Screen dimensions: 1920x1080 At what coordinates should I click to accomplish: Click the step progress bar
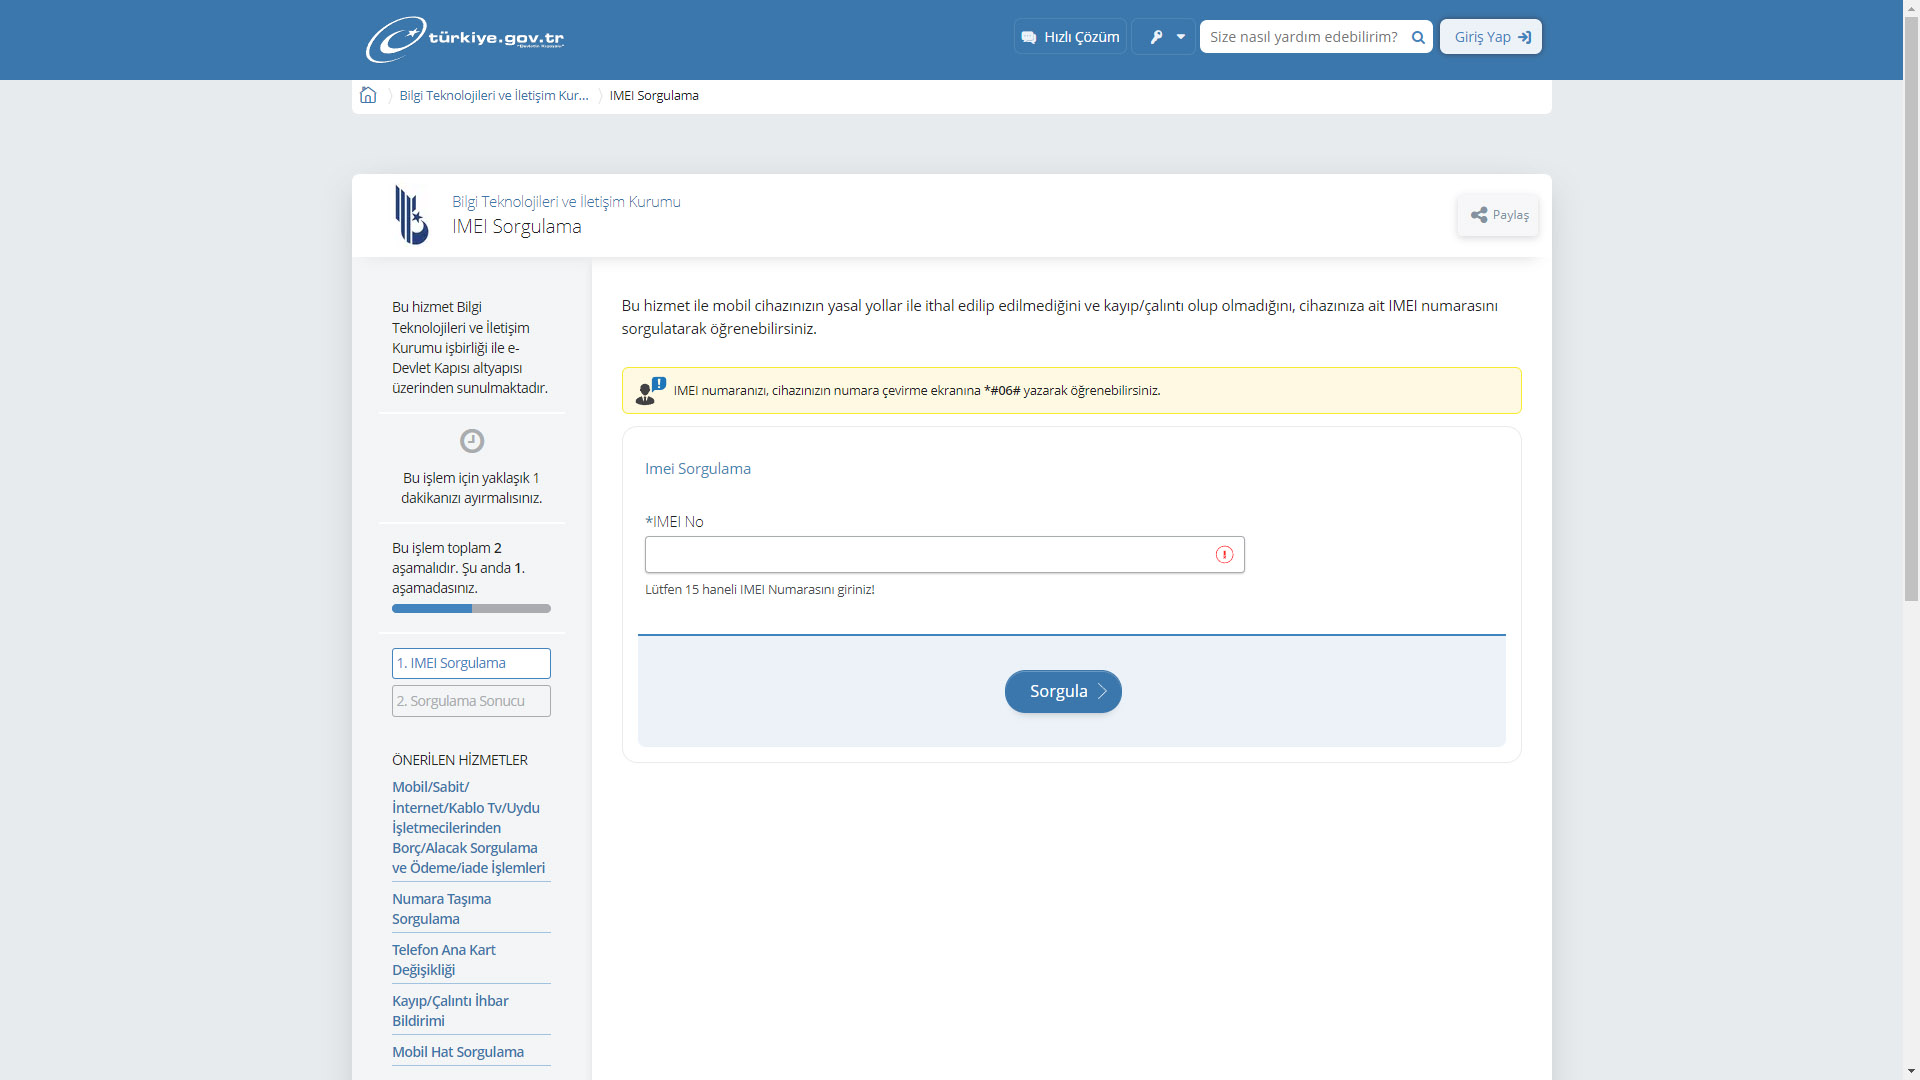point(471,608)
